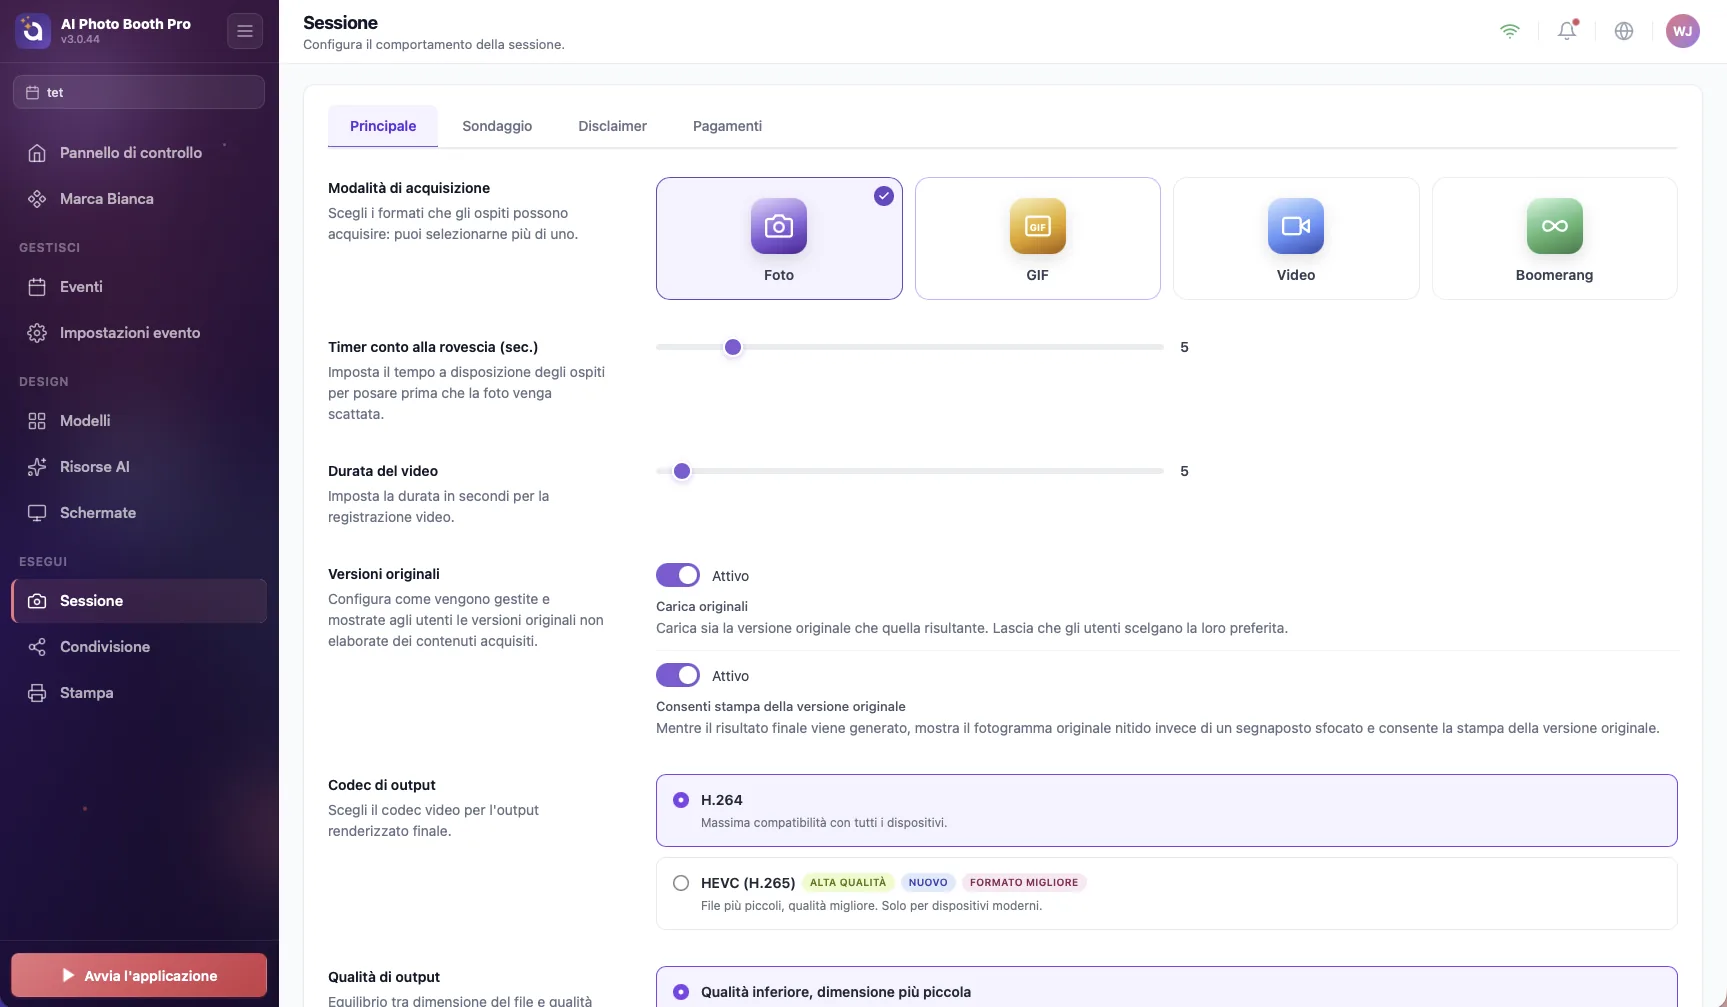Open the tet event selector
This screenshot has width=1727, height=1007.
point(139,92)
